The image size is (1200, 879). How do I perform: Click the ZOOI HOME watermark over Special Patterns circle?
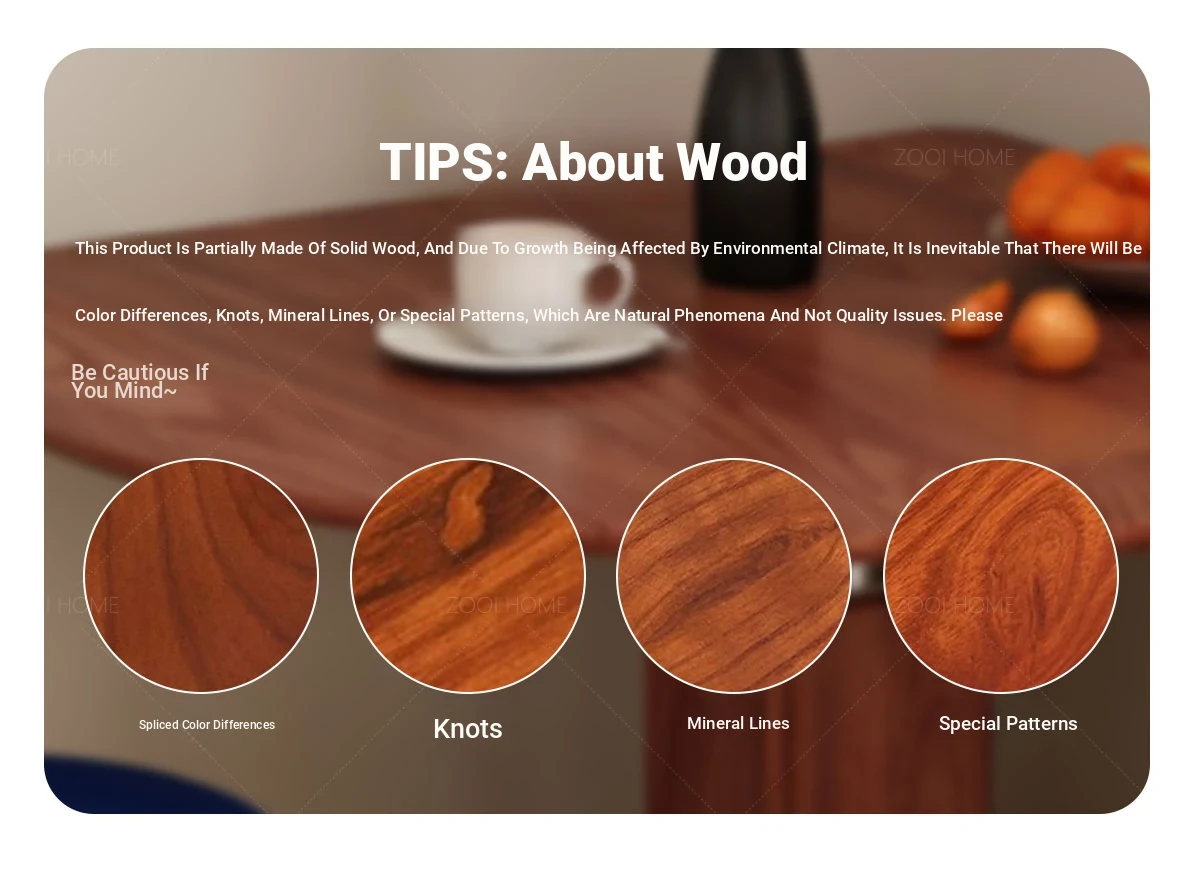point(954,605)
